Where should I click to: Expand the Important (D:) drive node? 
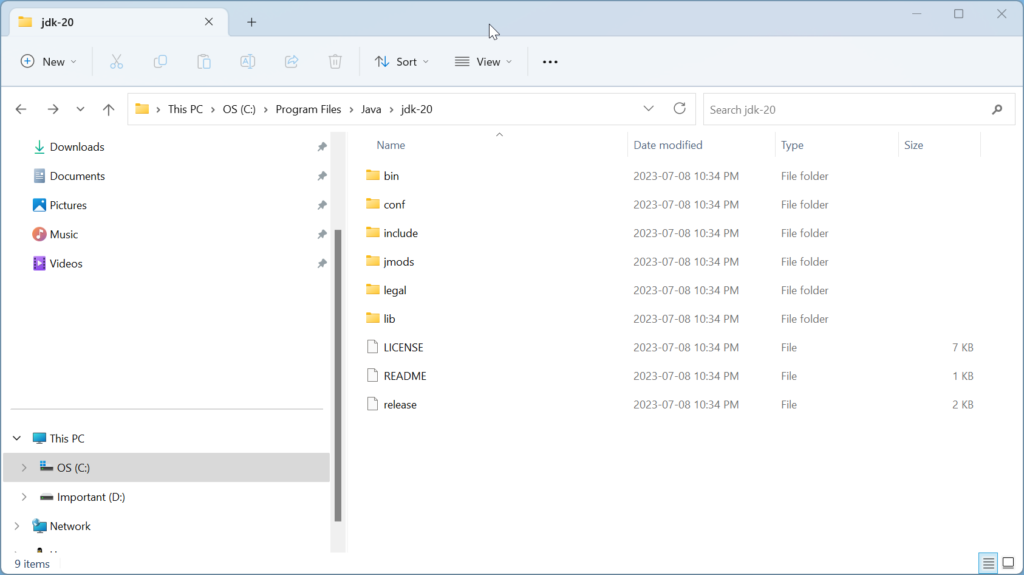(24, 497)
